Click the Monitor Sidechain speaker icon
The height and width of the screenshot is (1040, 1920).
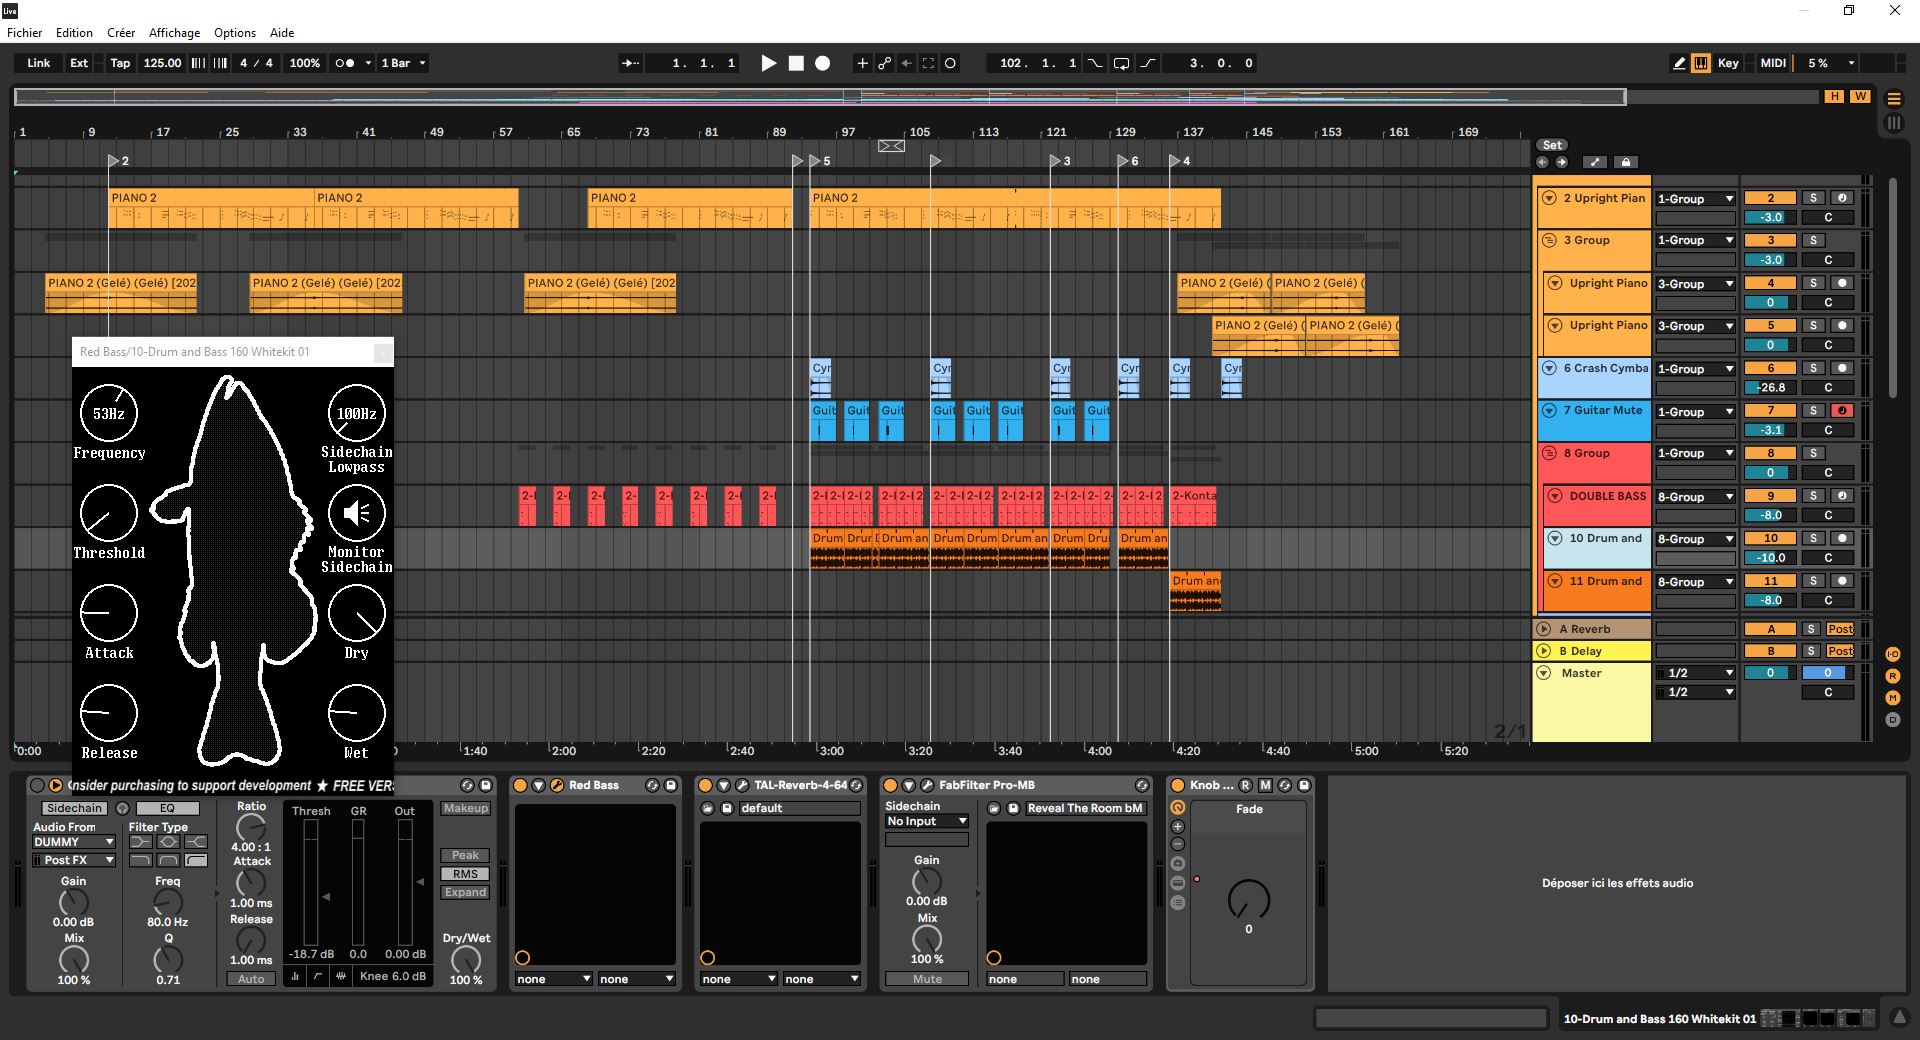pyautogui.click(x=356, y=513)
